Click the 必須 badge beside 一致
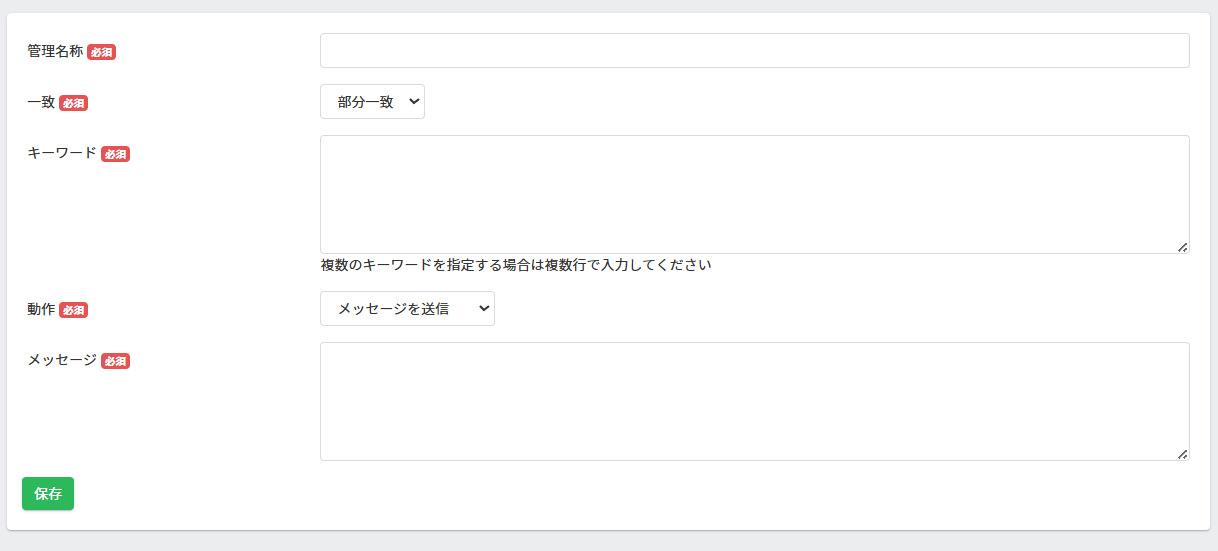 tap(73, 103)
